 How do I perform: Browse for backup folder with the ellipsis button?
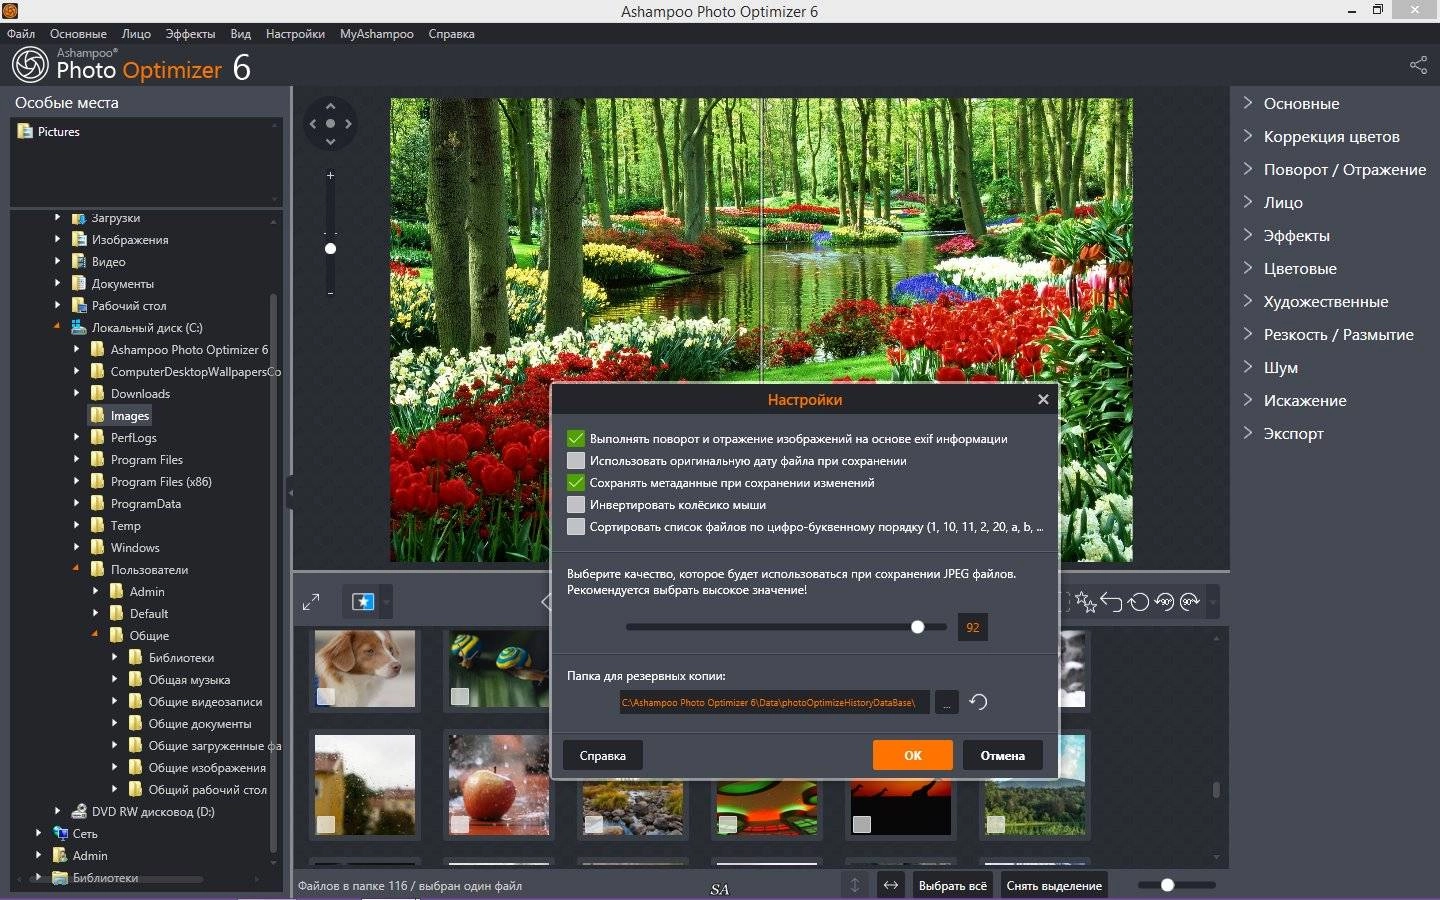point(946,703)
